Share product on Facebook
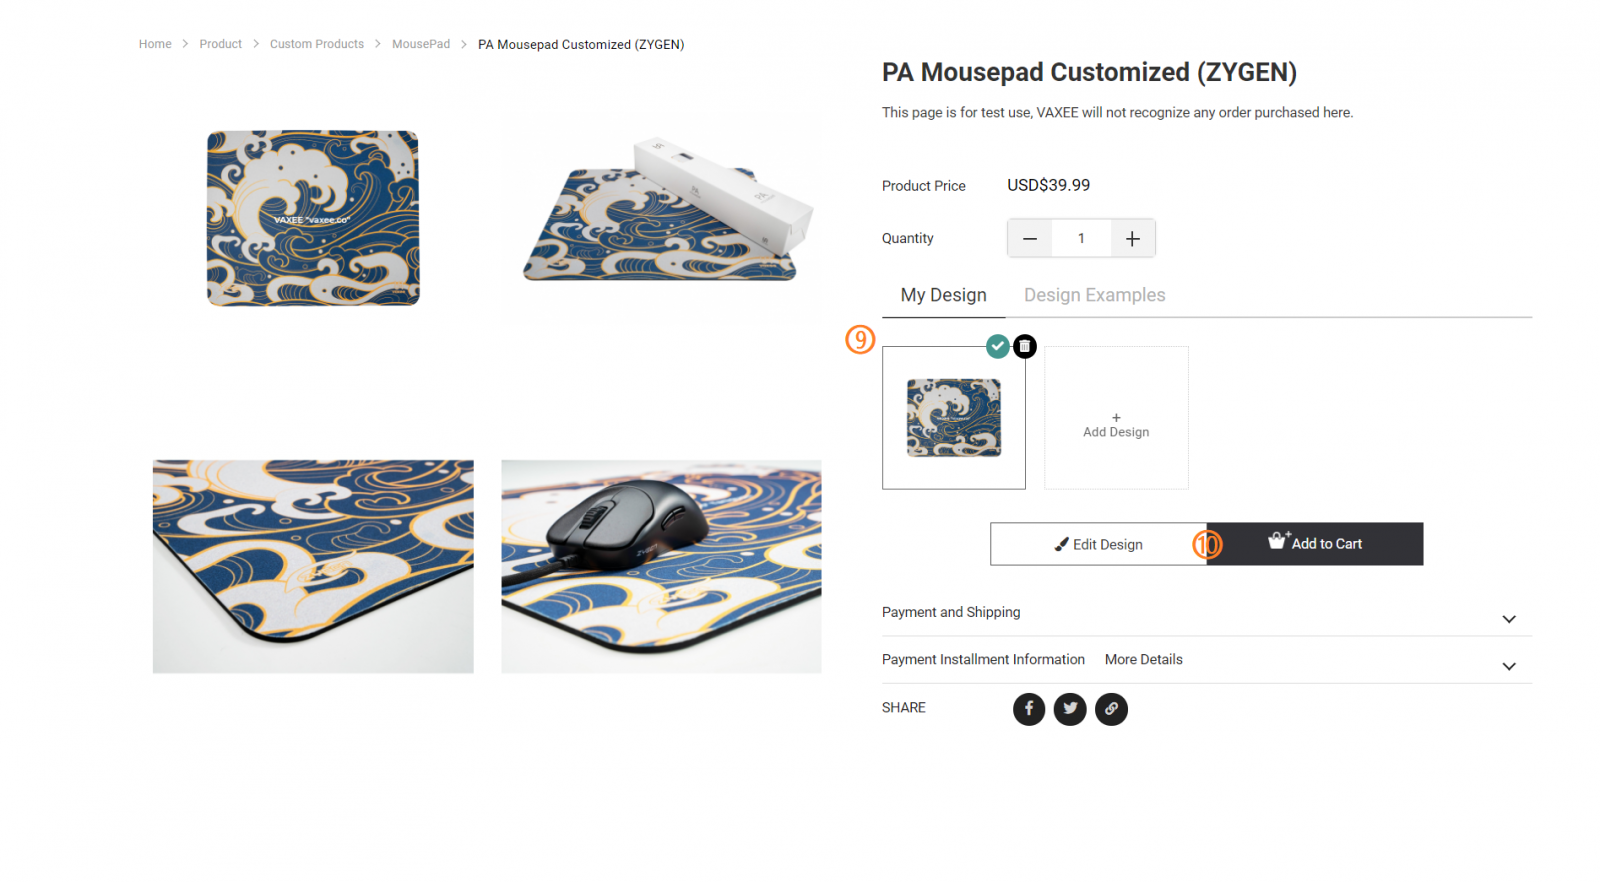The image size is (1600, 882). [x=1029, y=709]
